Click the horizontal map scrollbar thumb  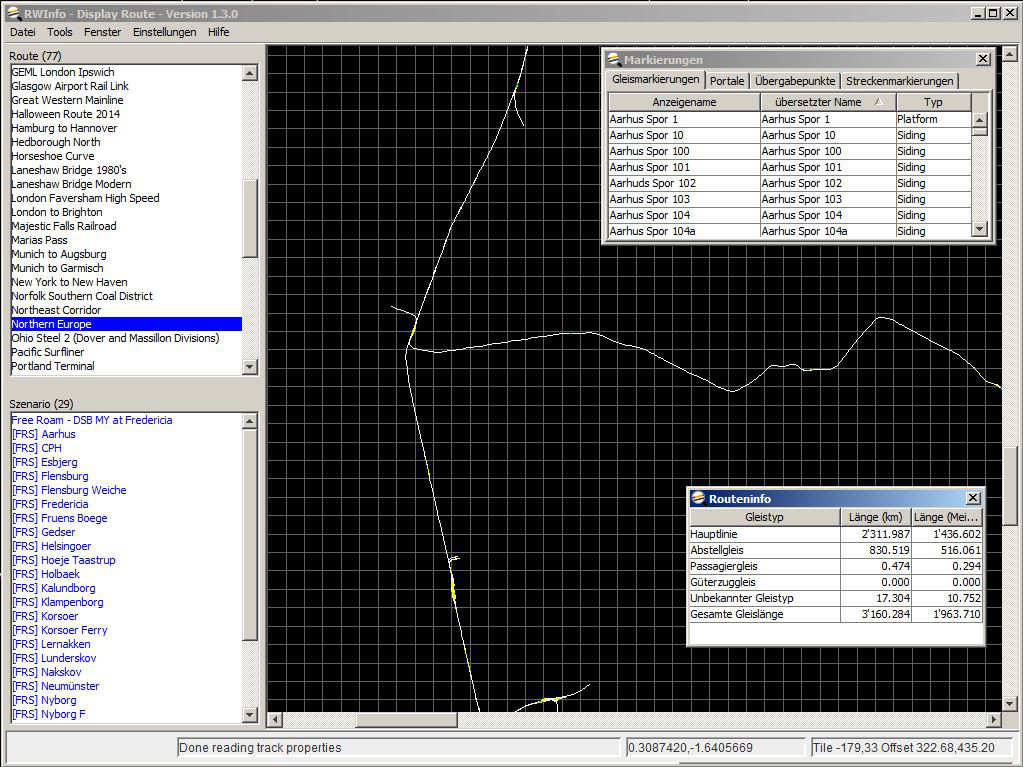406,720
